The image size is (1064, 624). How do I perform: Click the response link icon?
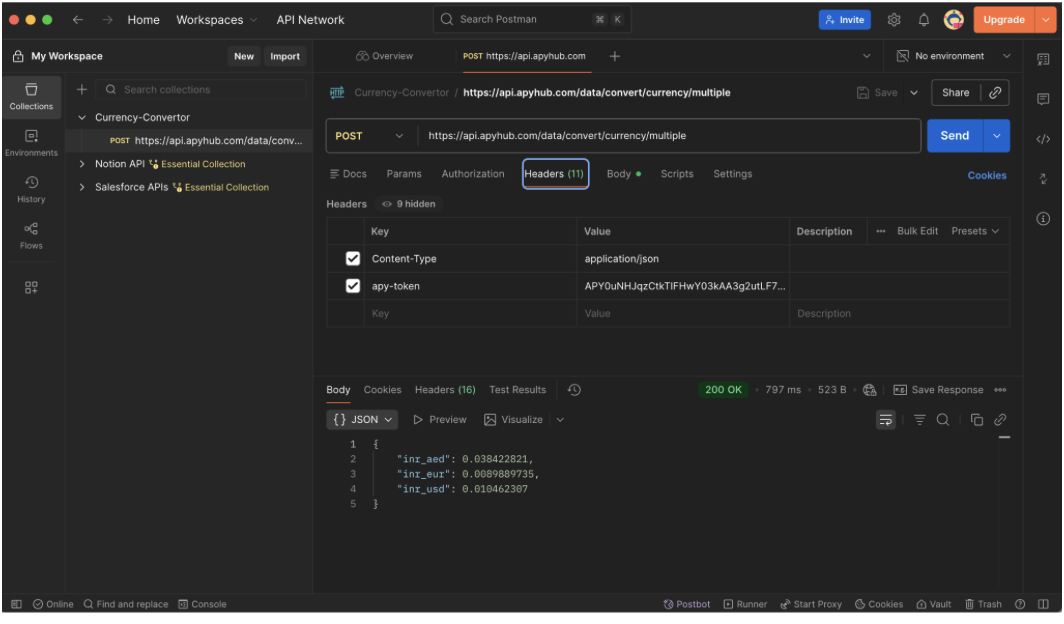pyautogui.click(x=1000, y=420)
